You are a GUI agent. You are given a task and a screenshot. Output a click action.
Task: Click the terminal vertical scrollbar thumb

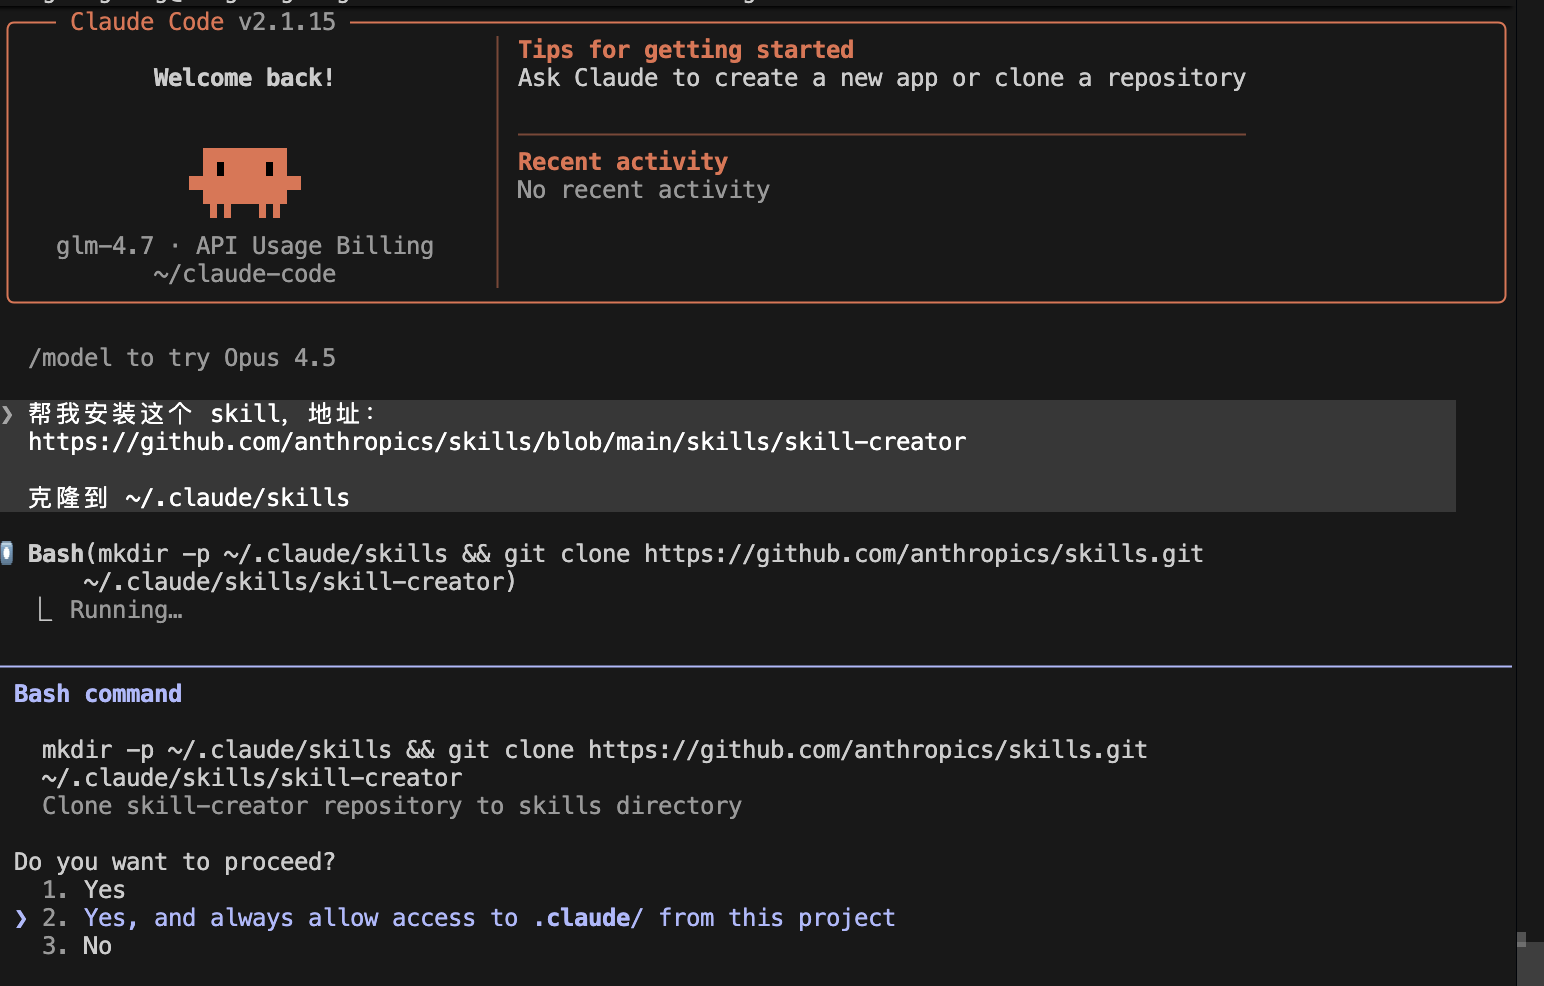1530,964
